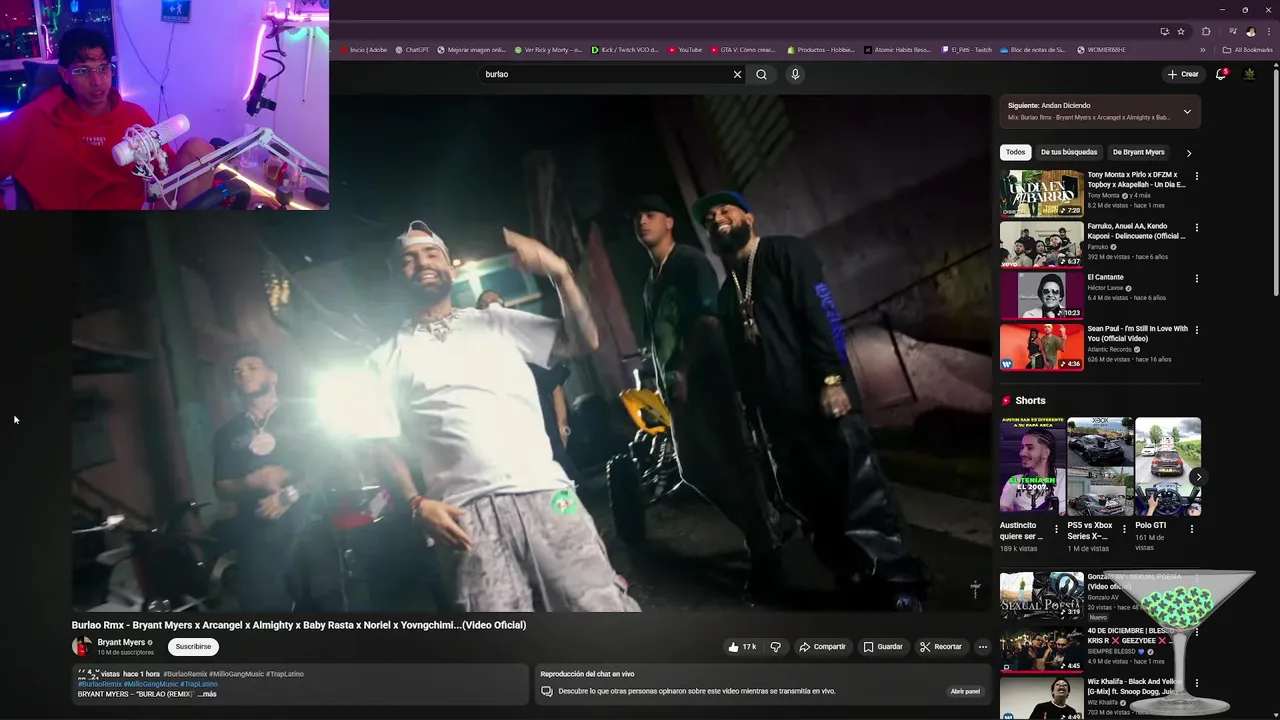
Task: Open Wiz Khalifa Black And Yellow thumbnail
Action: 1041,698
